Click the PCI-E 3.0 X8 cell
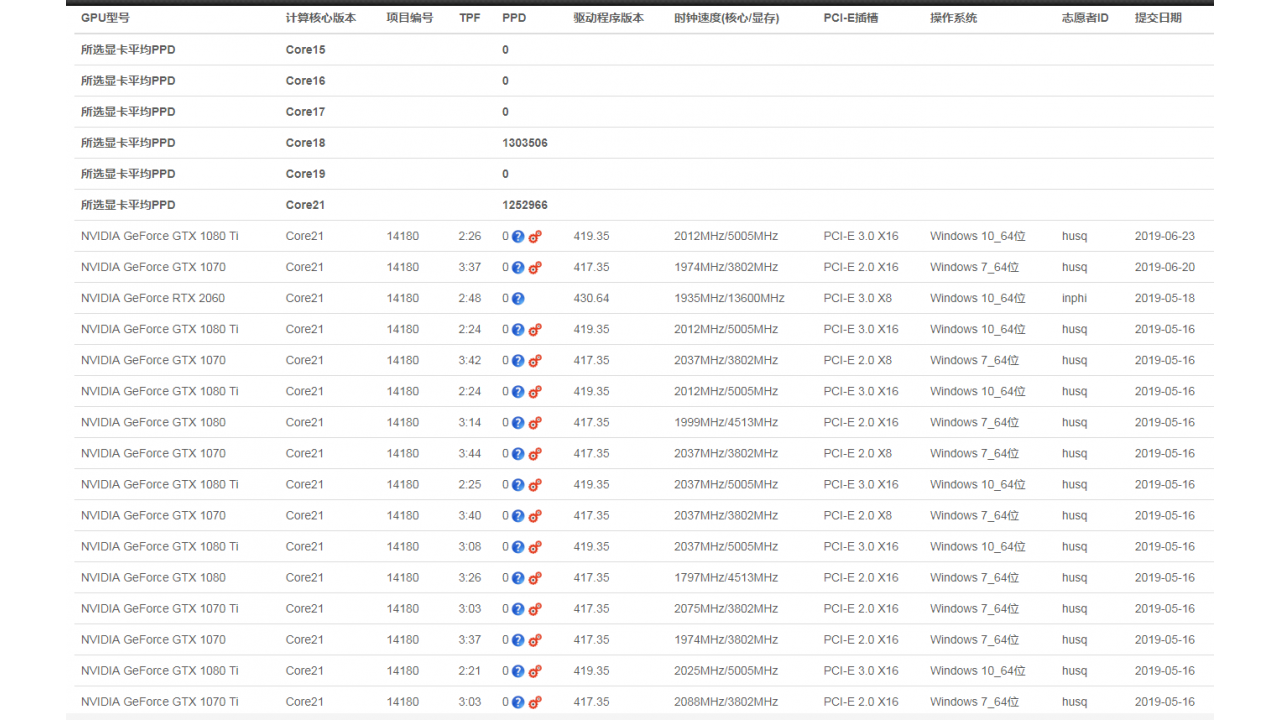The height and width of the screenshot is (720, 1280). tap(858, 298)
